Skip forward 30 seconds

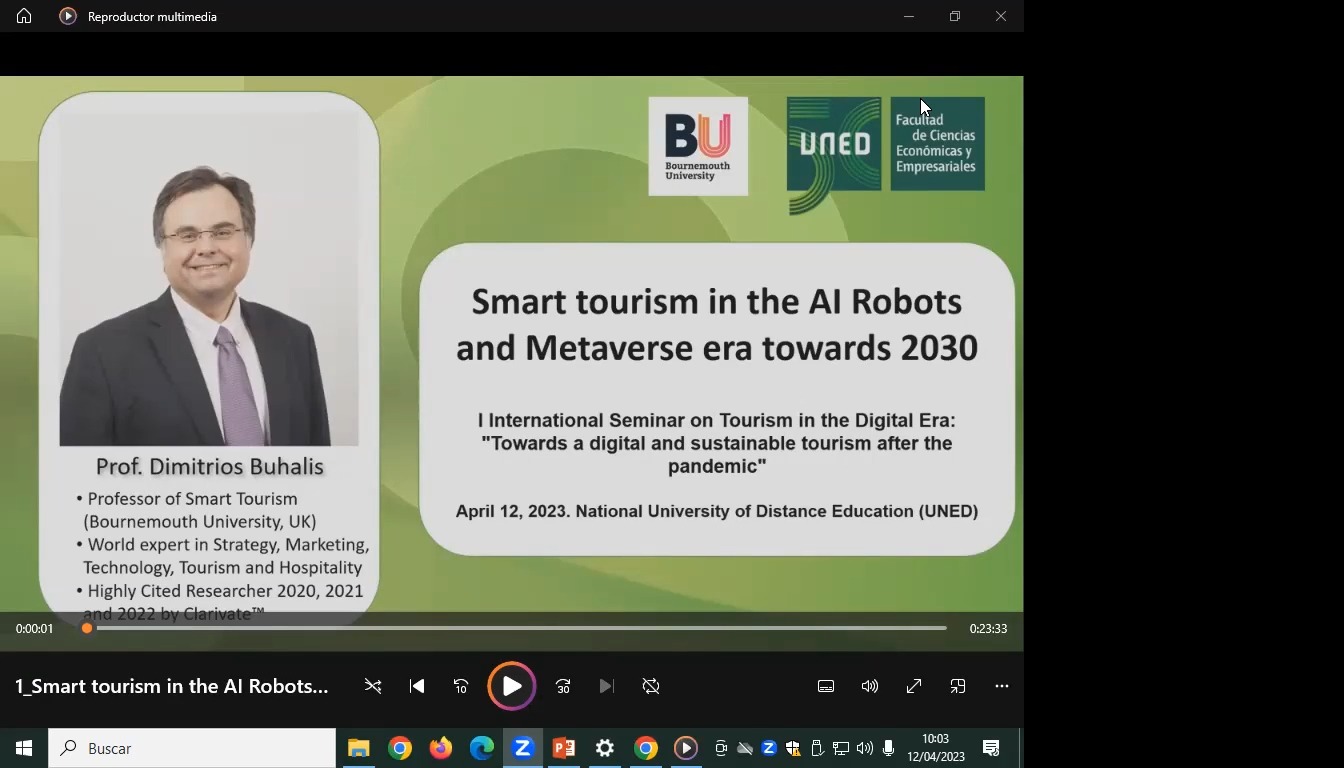[563, 686]
